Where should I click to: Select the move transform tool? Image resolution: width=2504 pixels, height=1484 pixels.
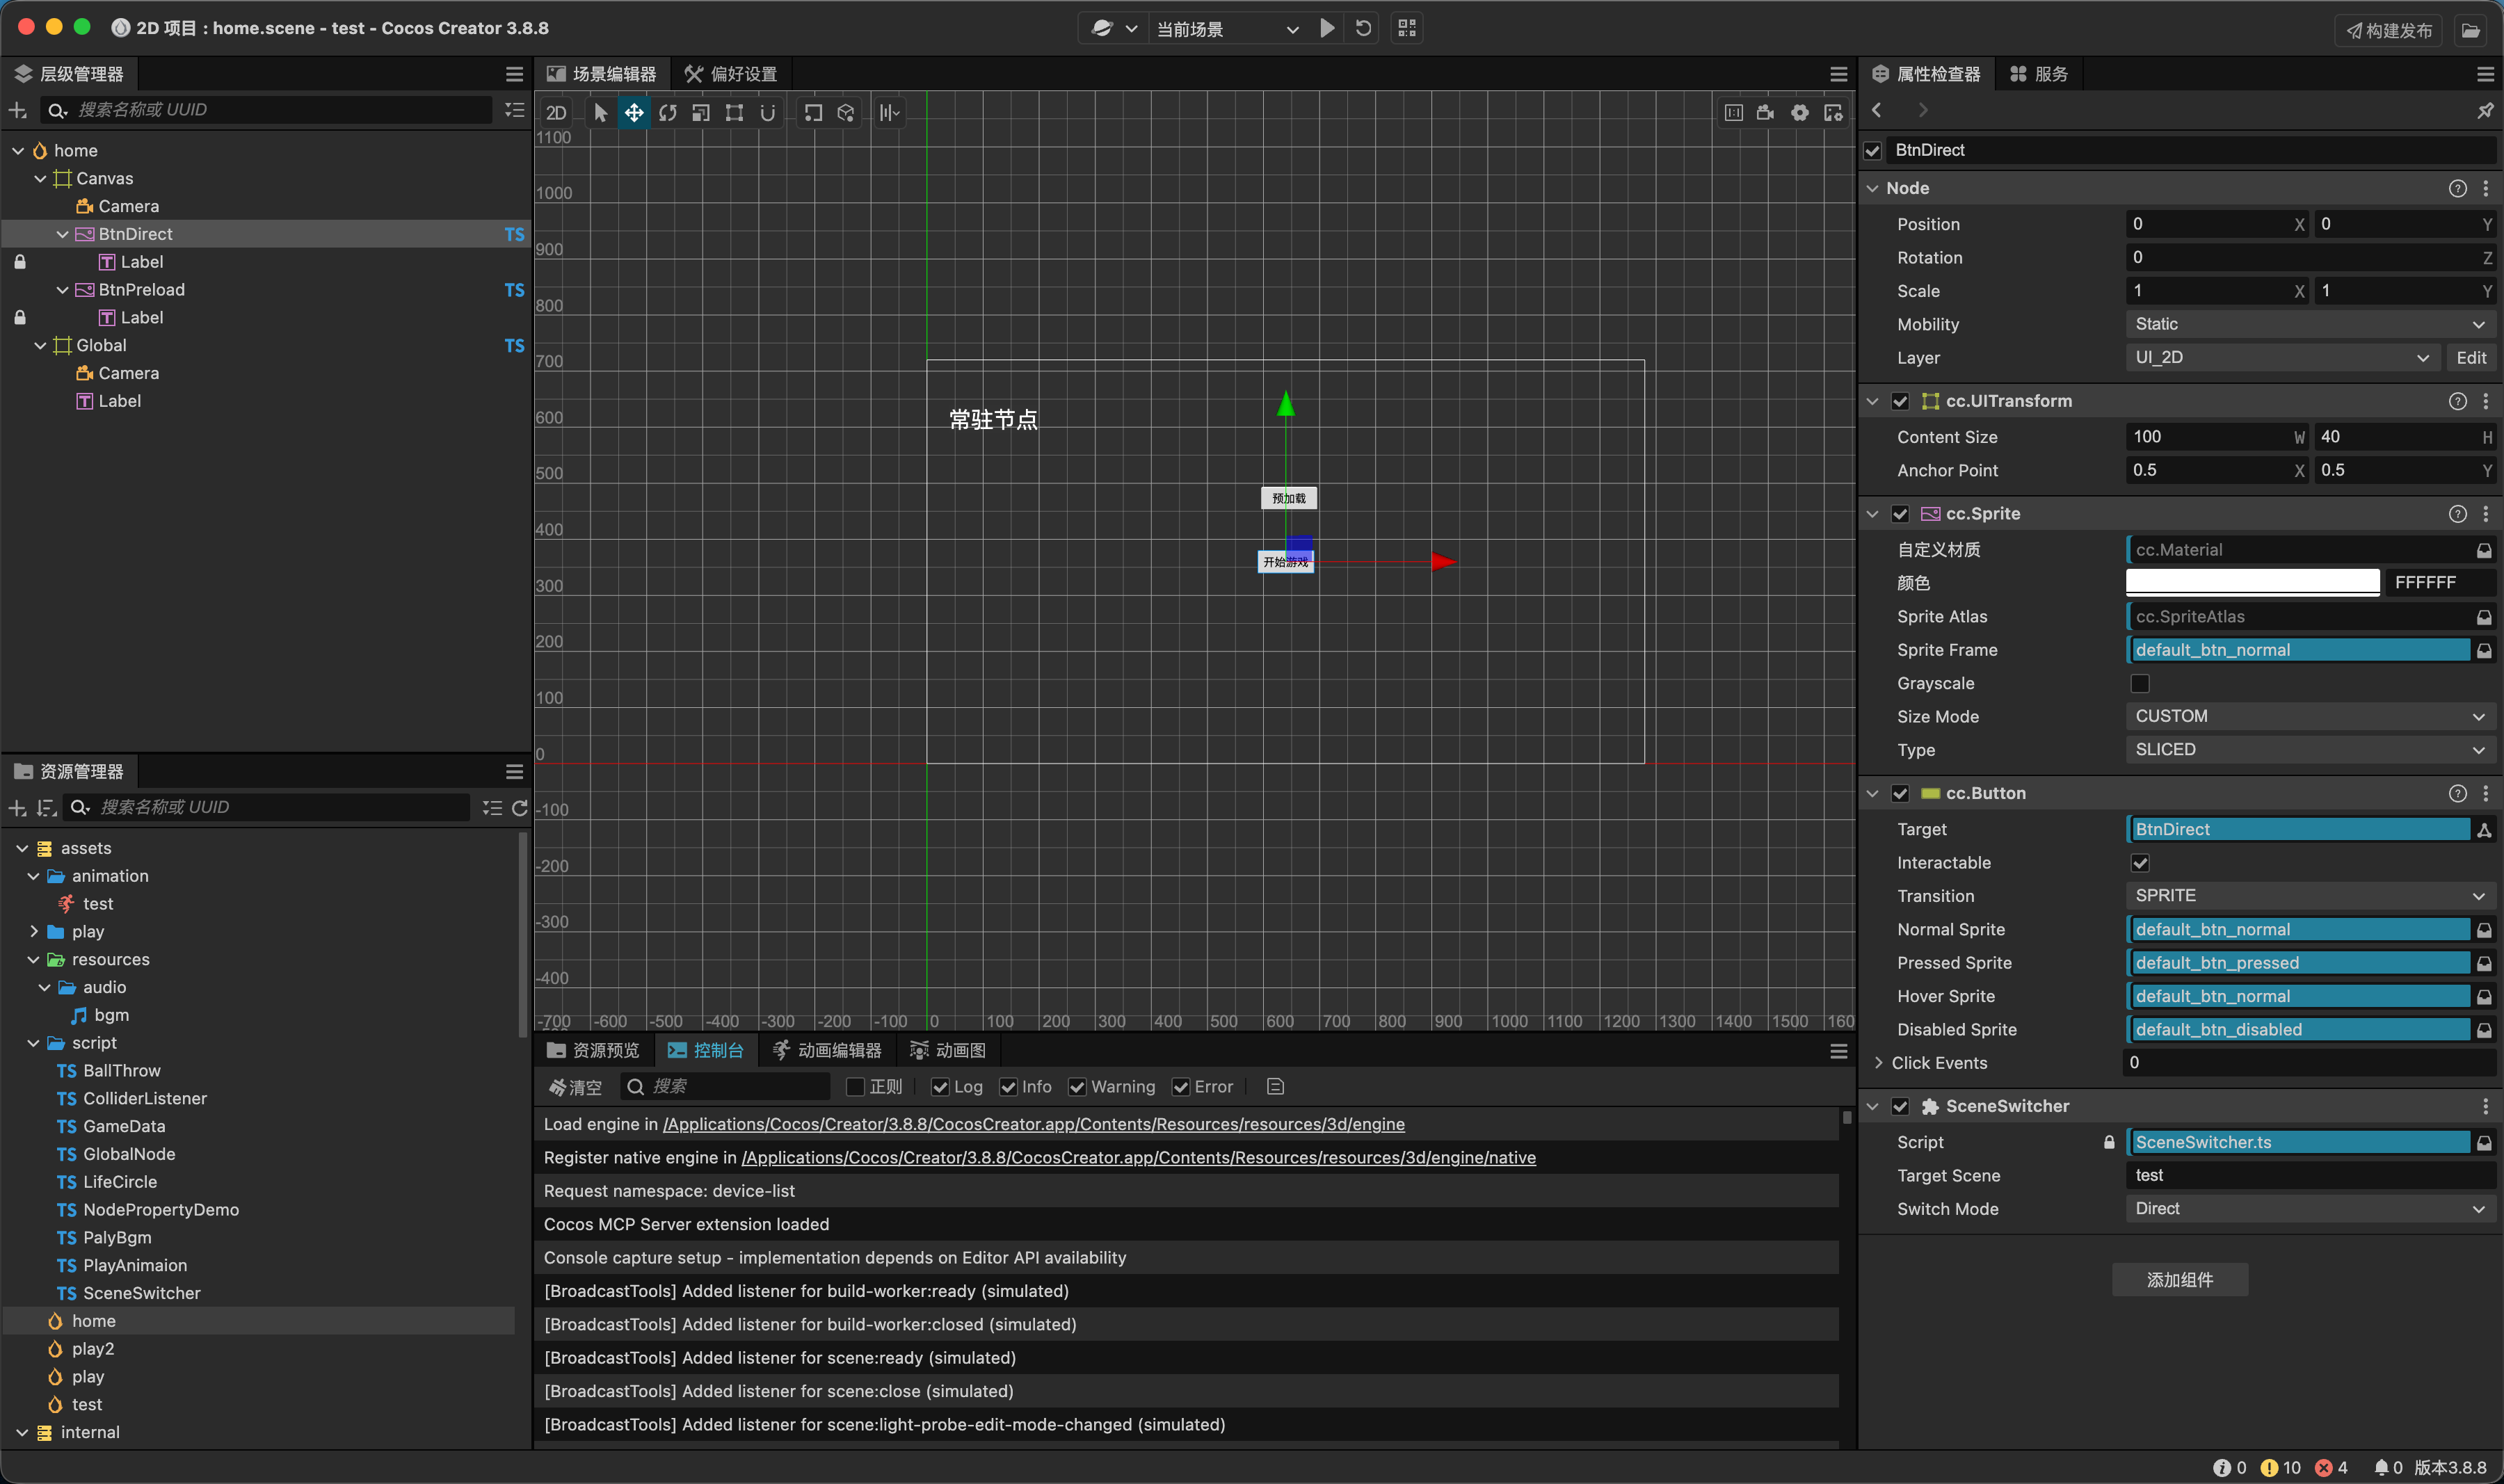pos(634,113)
